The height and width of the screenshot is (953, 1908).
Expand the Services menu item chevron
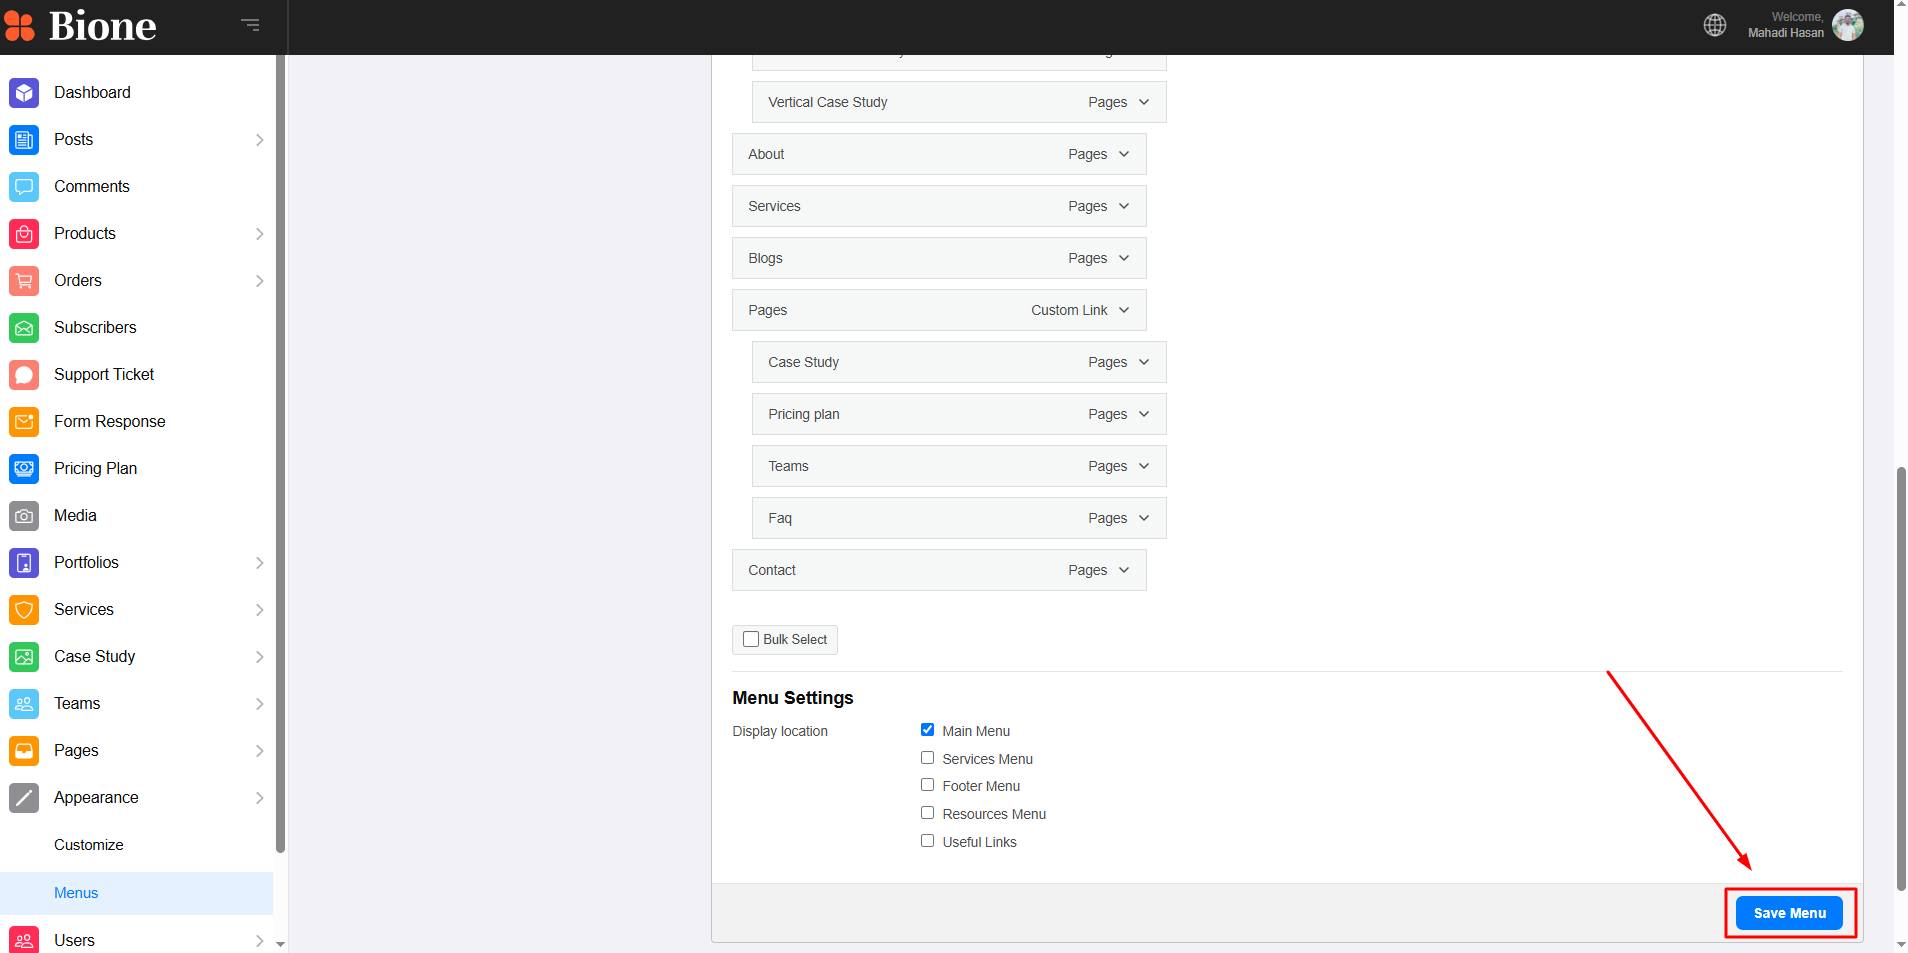tap(1124, 206)
